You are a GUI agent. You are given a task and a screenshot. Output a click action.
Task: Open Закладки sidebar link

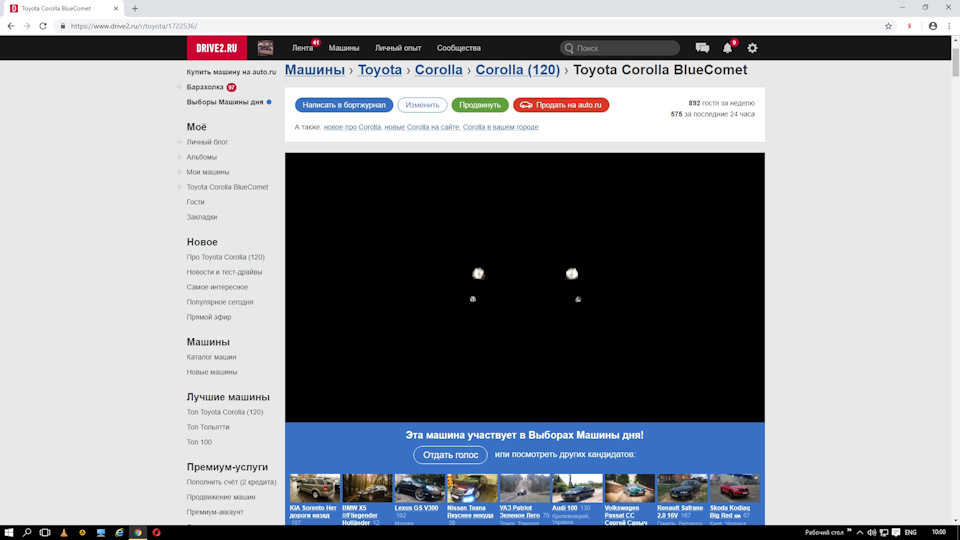click(201, 217)
